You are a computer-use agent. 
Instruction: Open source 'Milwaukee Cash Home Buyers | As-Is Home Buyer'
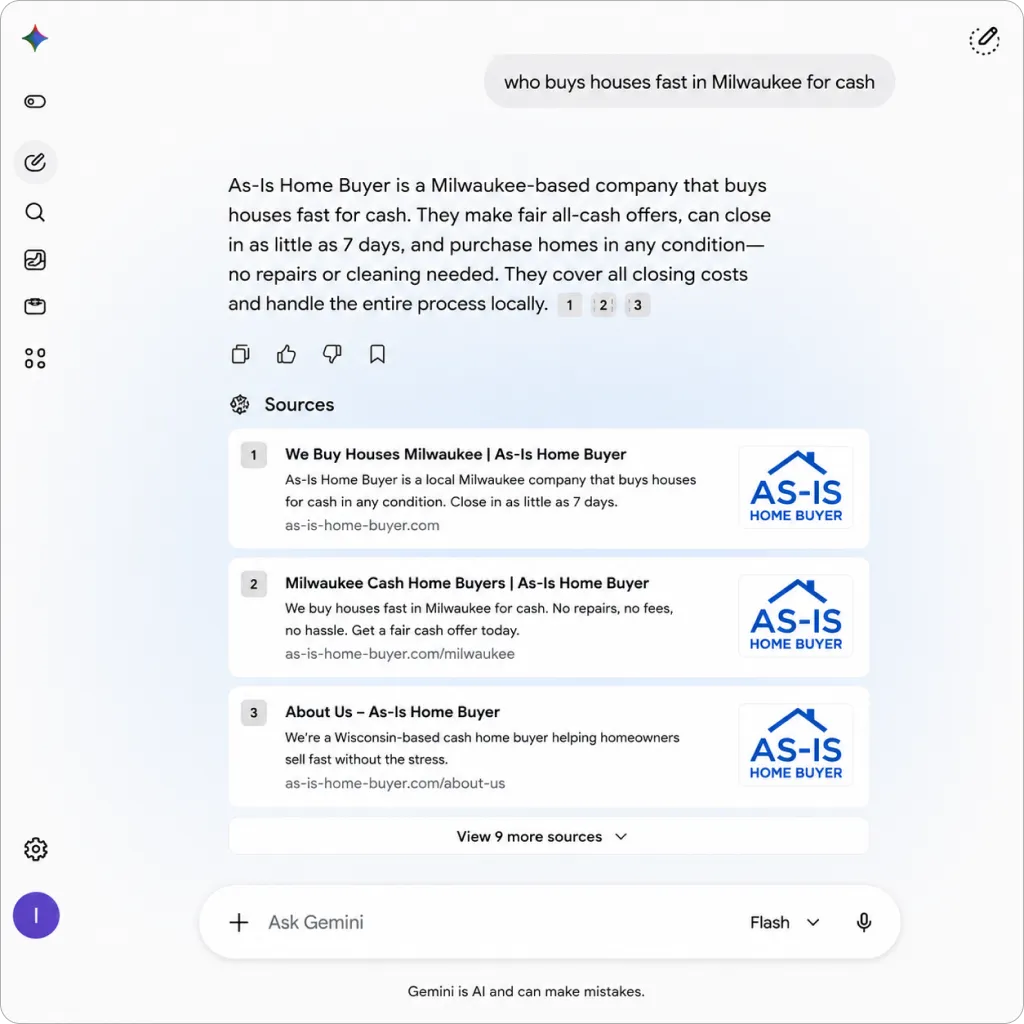pos(467,583)
